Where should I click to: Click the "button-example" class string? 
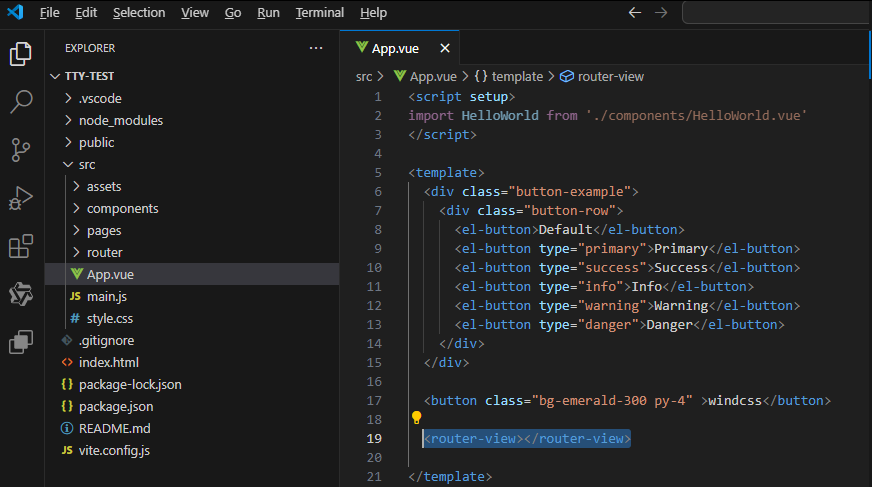569,192
